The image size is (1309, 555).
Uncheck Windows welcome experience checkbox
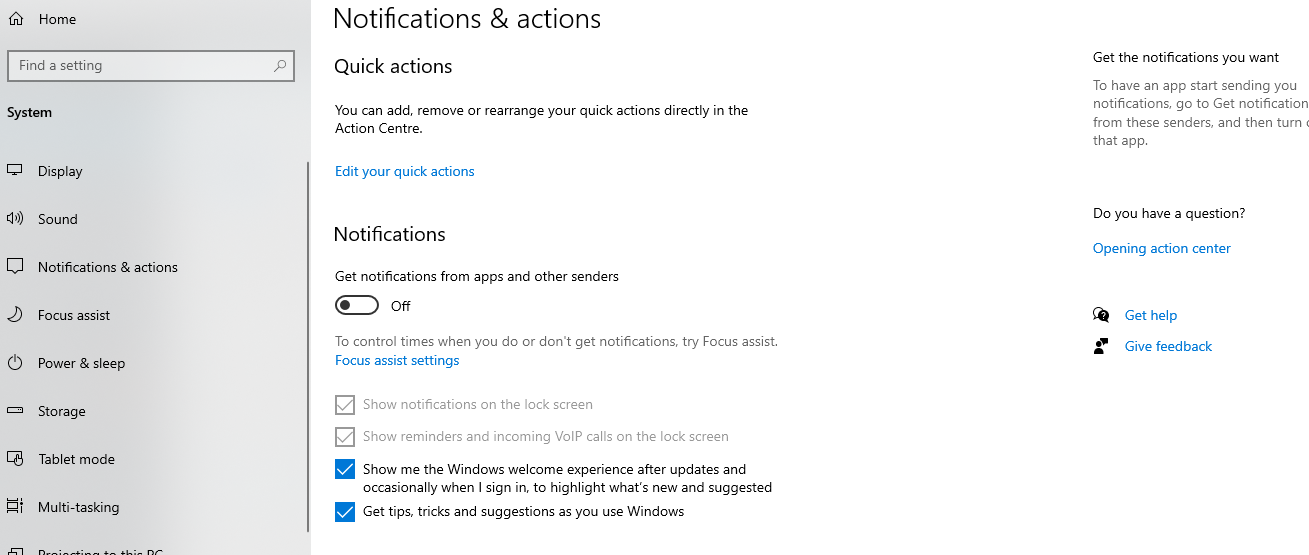[345, 469]
